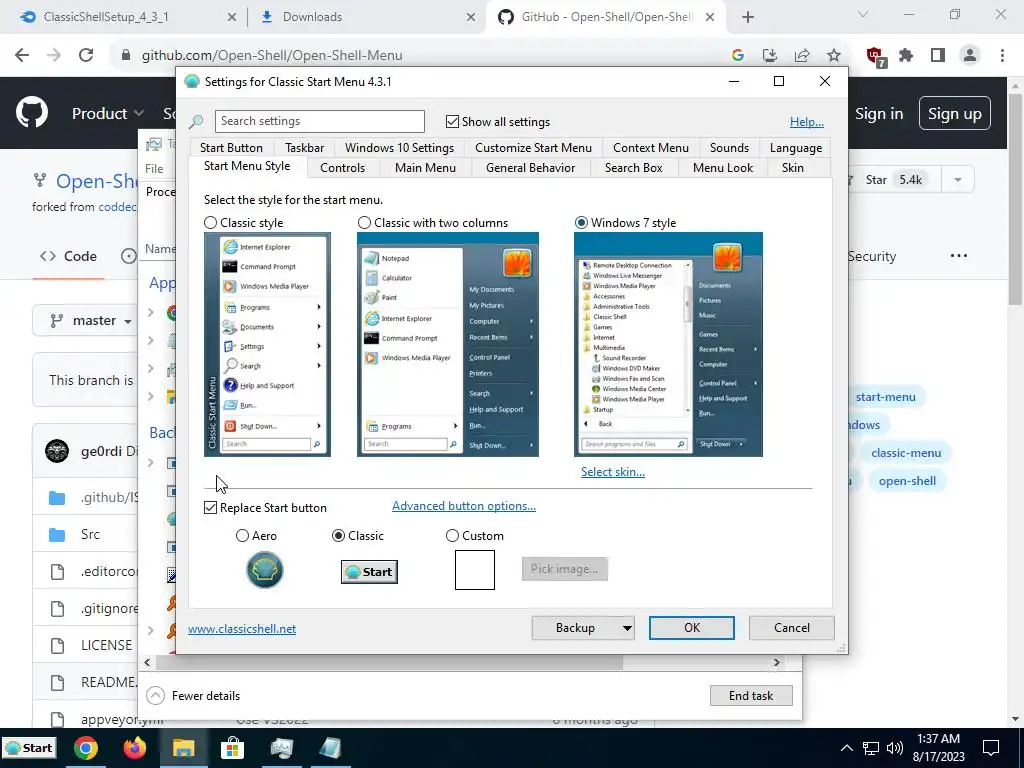Open Google Chrome from the taskbar
The image size is (1024, 768).
(86, 748)
